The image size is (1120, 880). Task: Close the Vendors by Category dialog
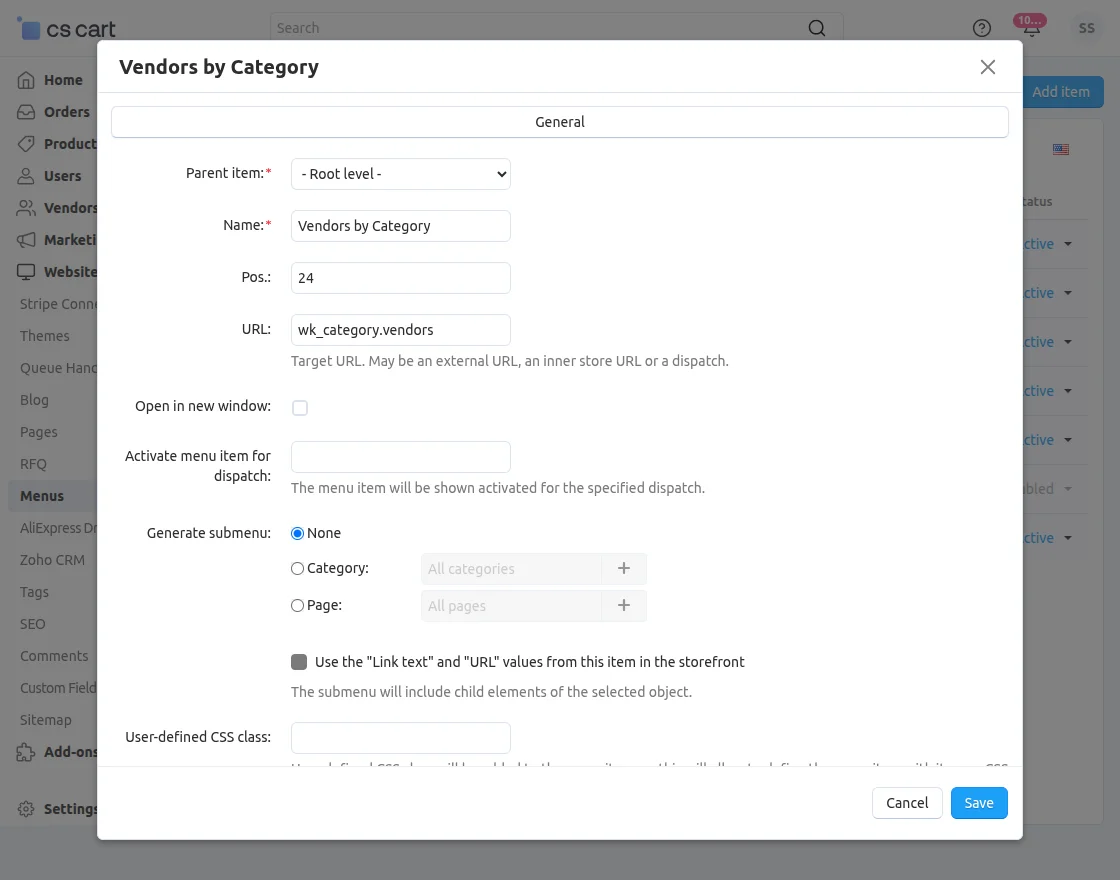[x=987, y=67]
